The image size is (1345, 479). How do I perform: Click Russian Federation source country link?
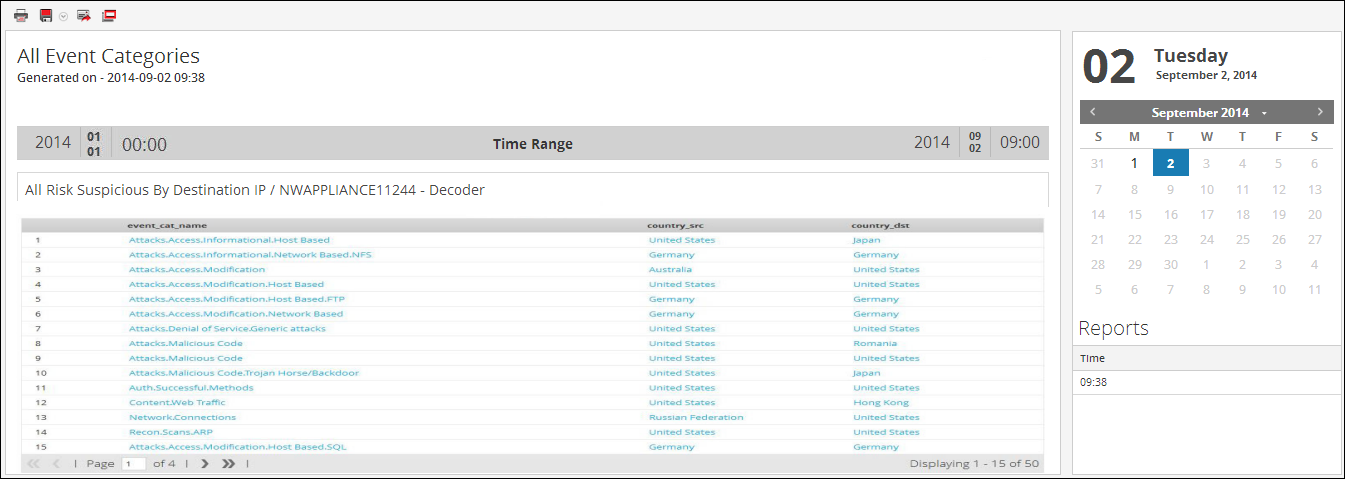696,417
